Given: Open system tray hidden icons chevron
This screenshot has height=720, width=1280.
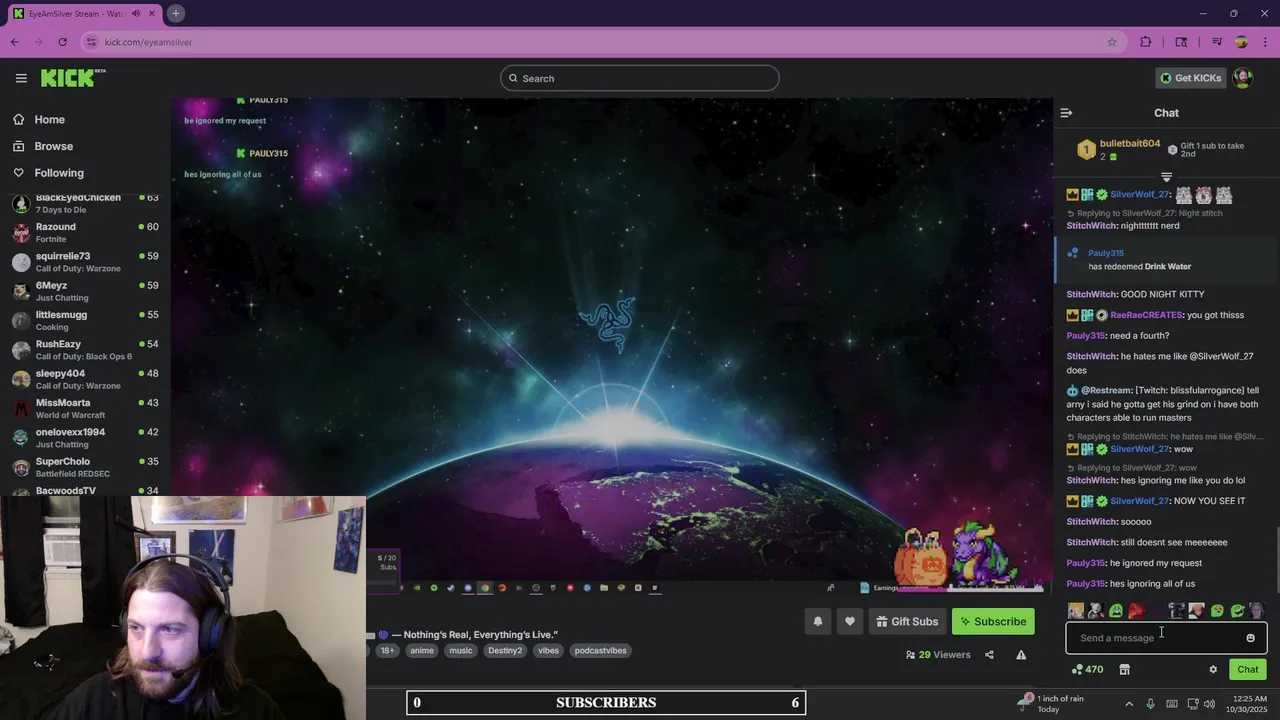Looking at the screenshot, I should point(1129,704).
